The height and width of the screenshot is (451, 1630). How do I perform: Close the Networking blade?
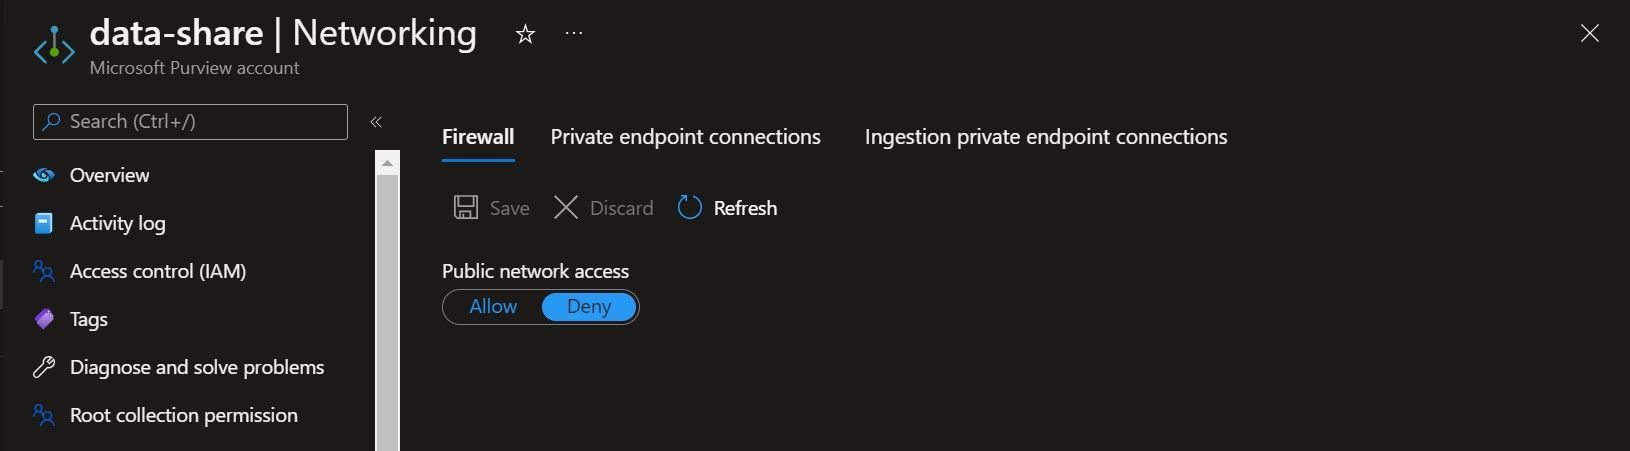coord(1589,34)
